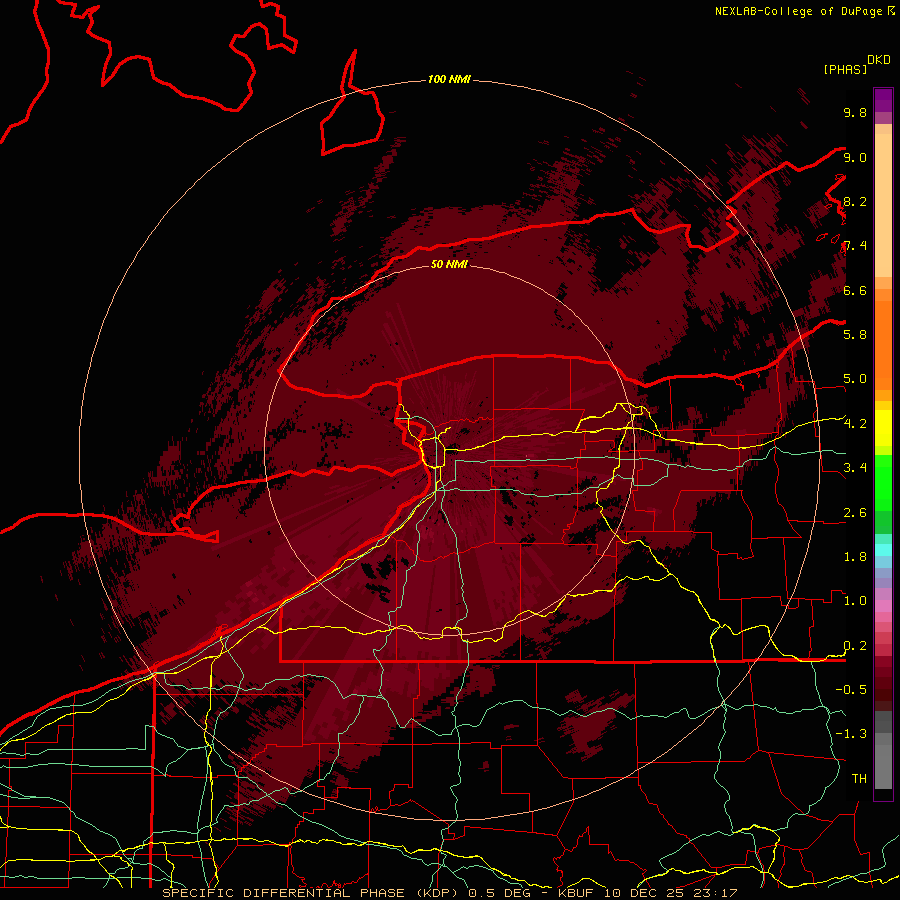
Task: Click the large peach color bar segment
Action: pyautogui.click(x=883, y=205)
